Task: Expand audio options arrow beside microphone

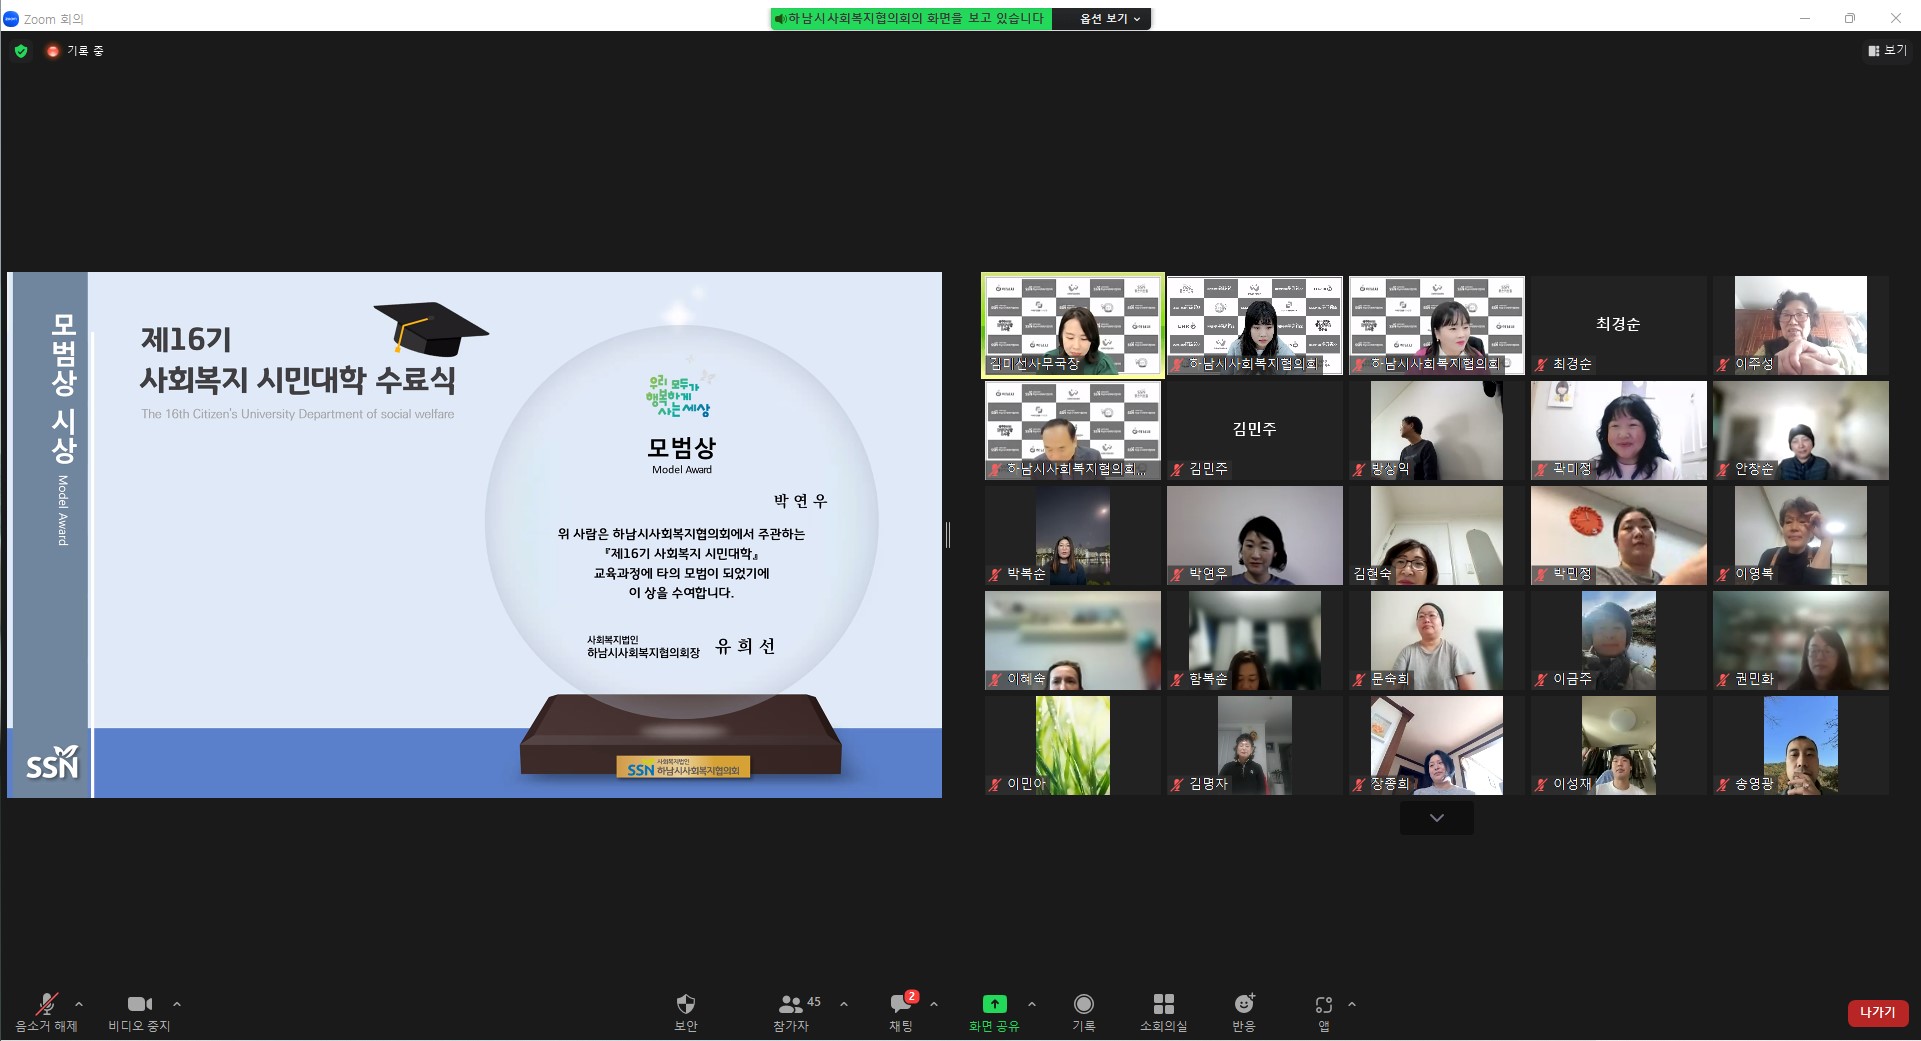Action: pyautogui.click(x=79, y=1004)
